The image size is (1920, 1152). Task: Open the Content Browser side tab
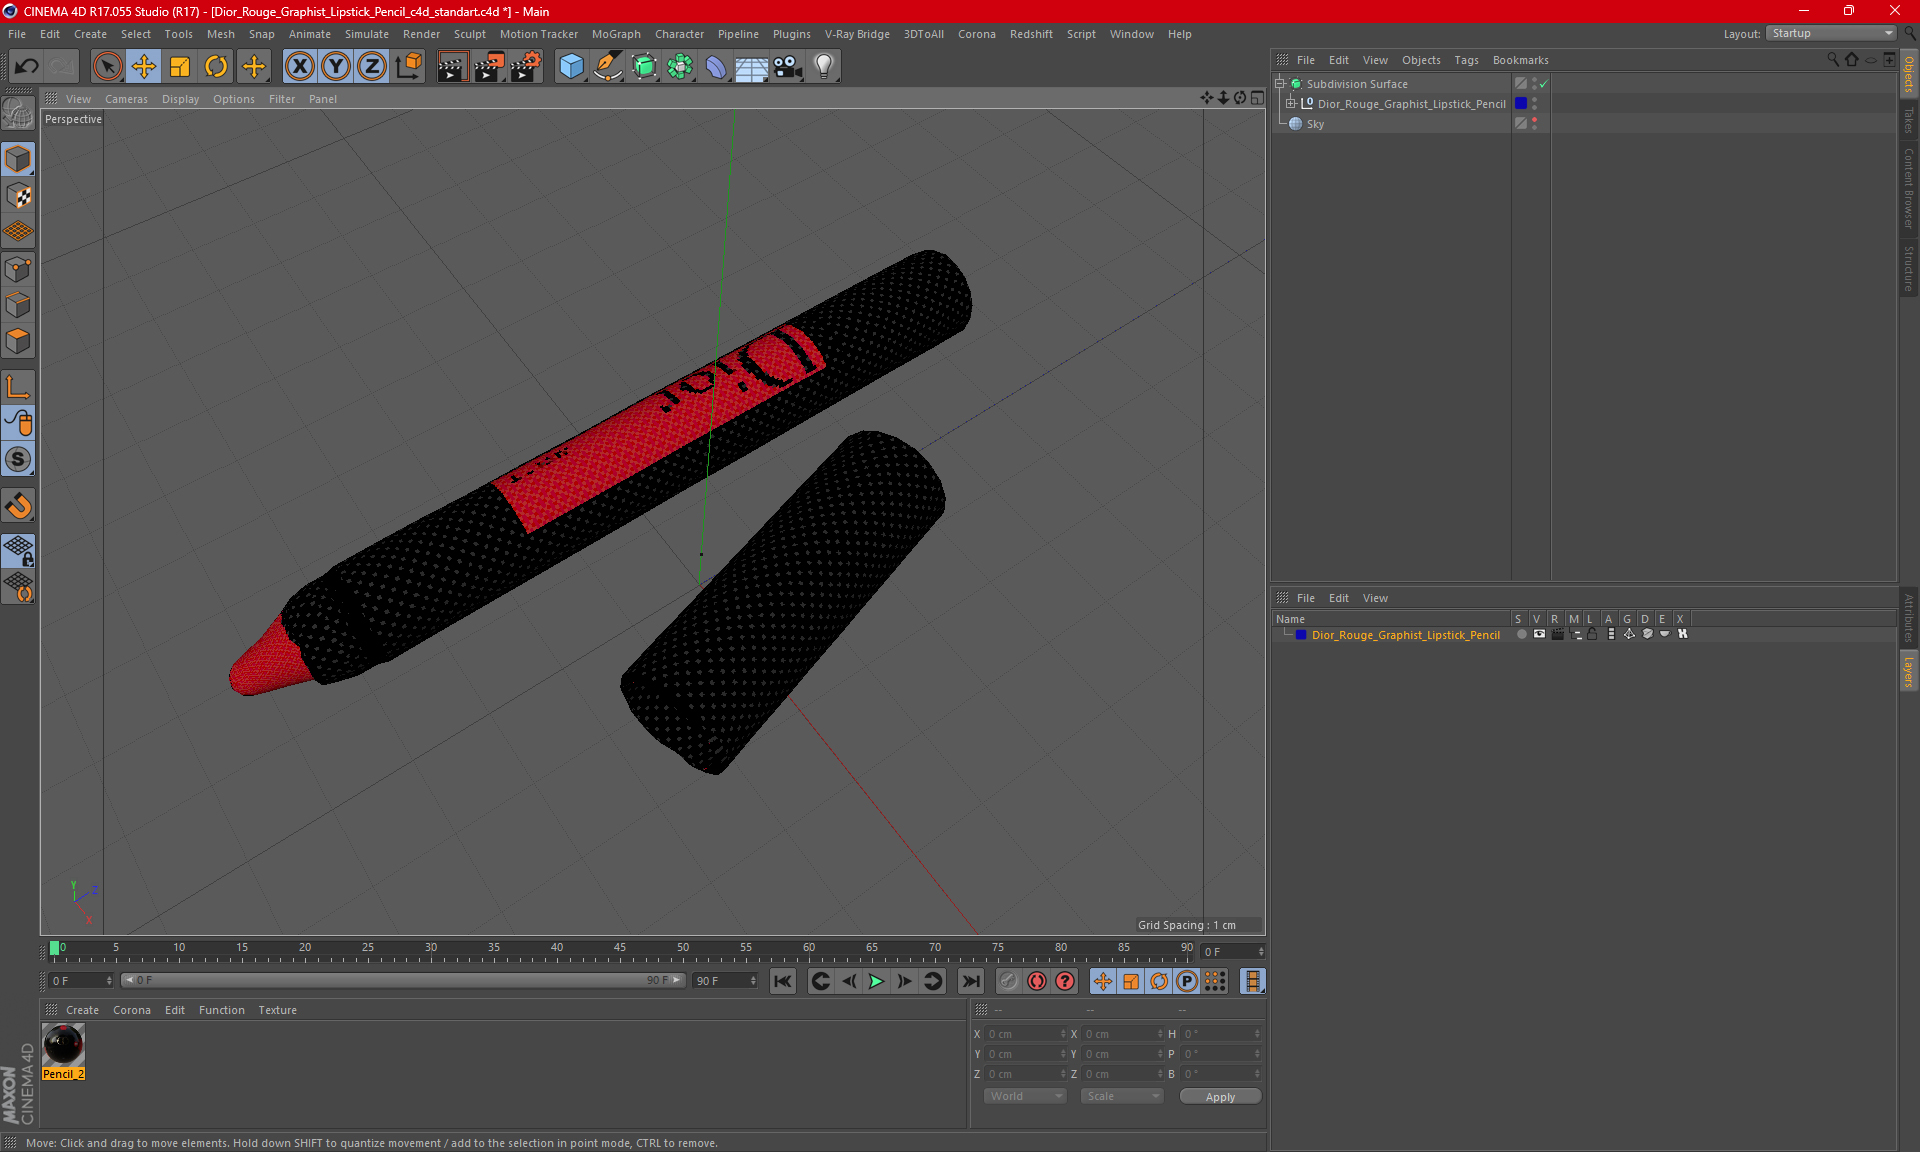coord(1909,188)
